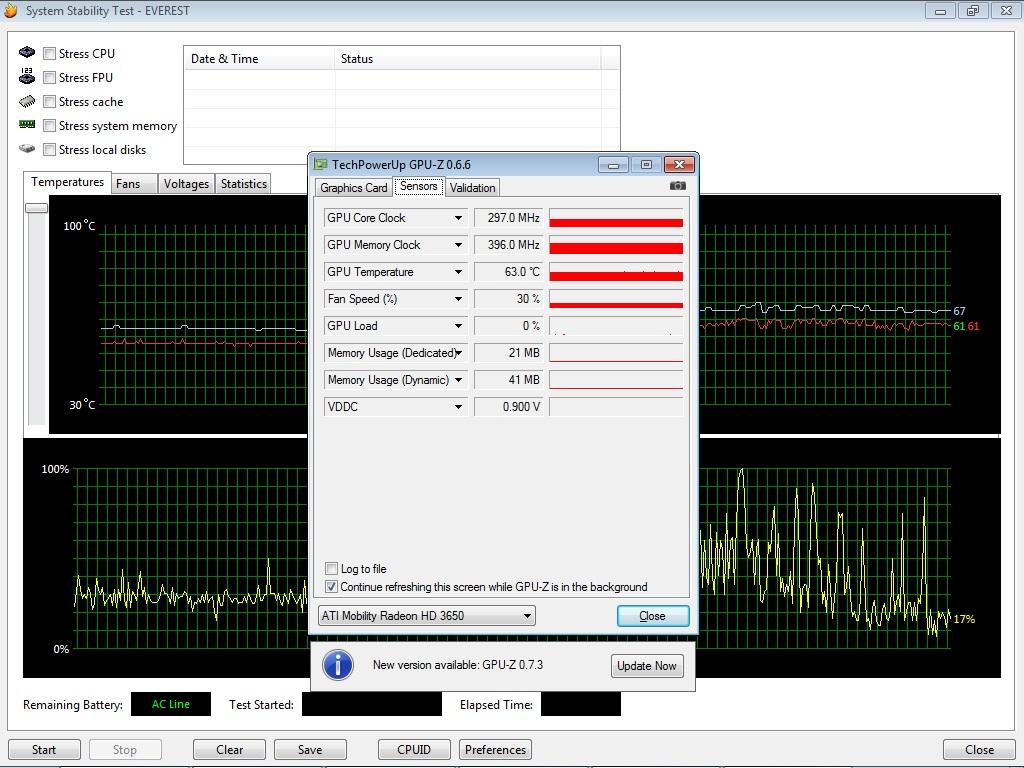Click the 17% CPU usage readout
This screenshot has height=768, width=1024.
tap(964, 619)
